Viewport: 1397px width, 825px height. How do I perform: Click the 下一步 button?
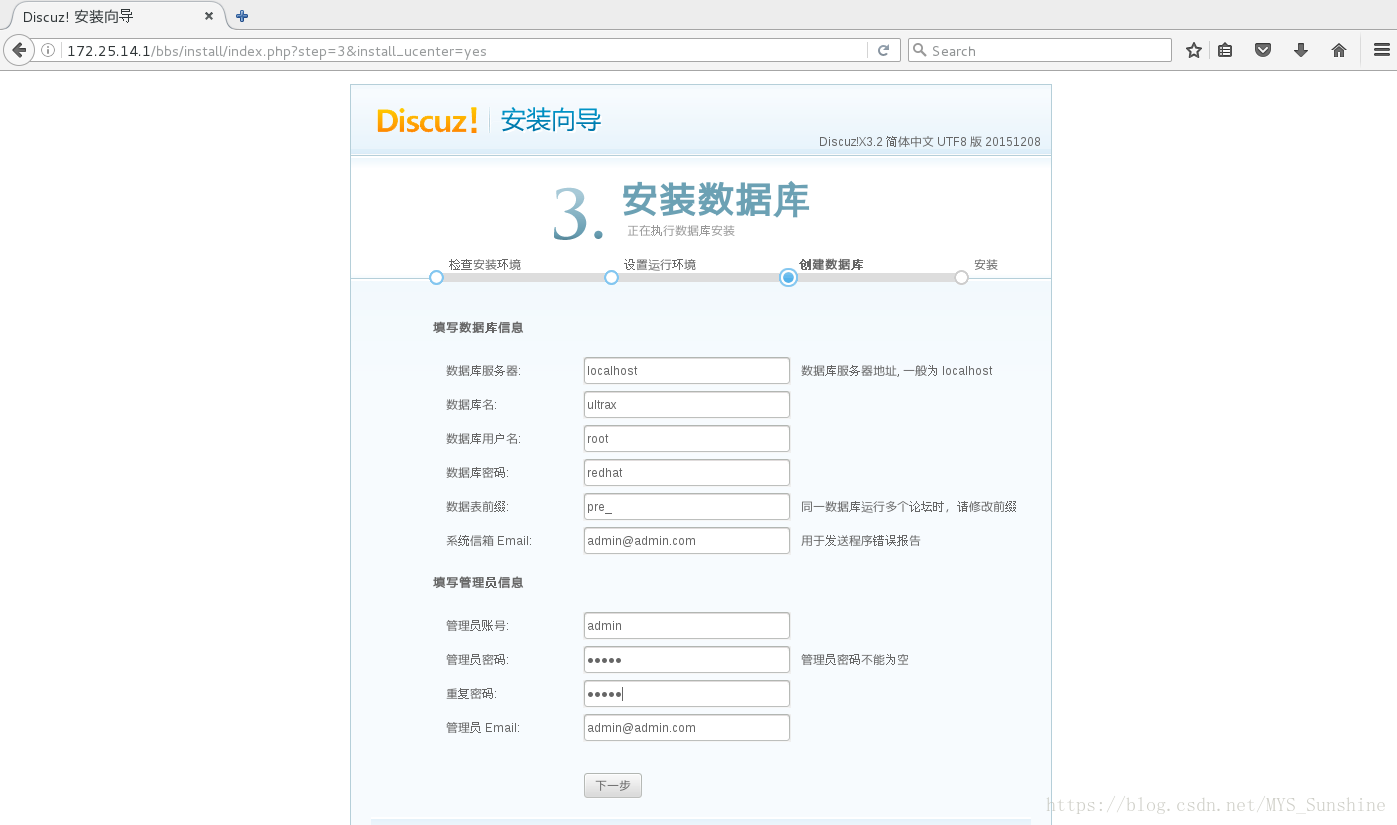613,785
